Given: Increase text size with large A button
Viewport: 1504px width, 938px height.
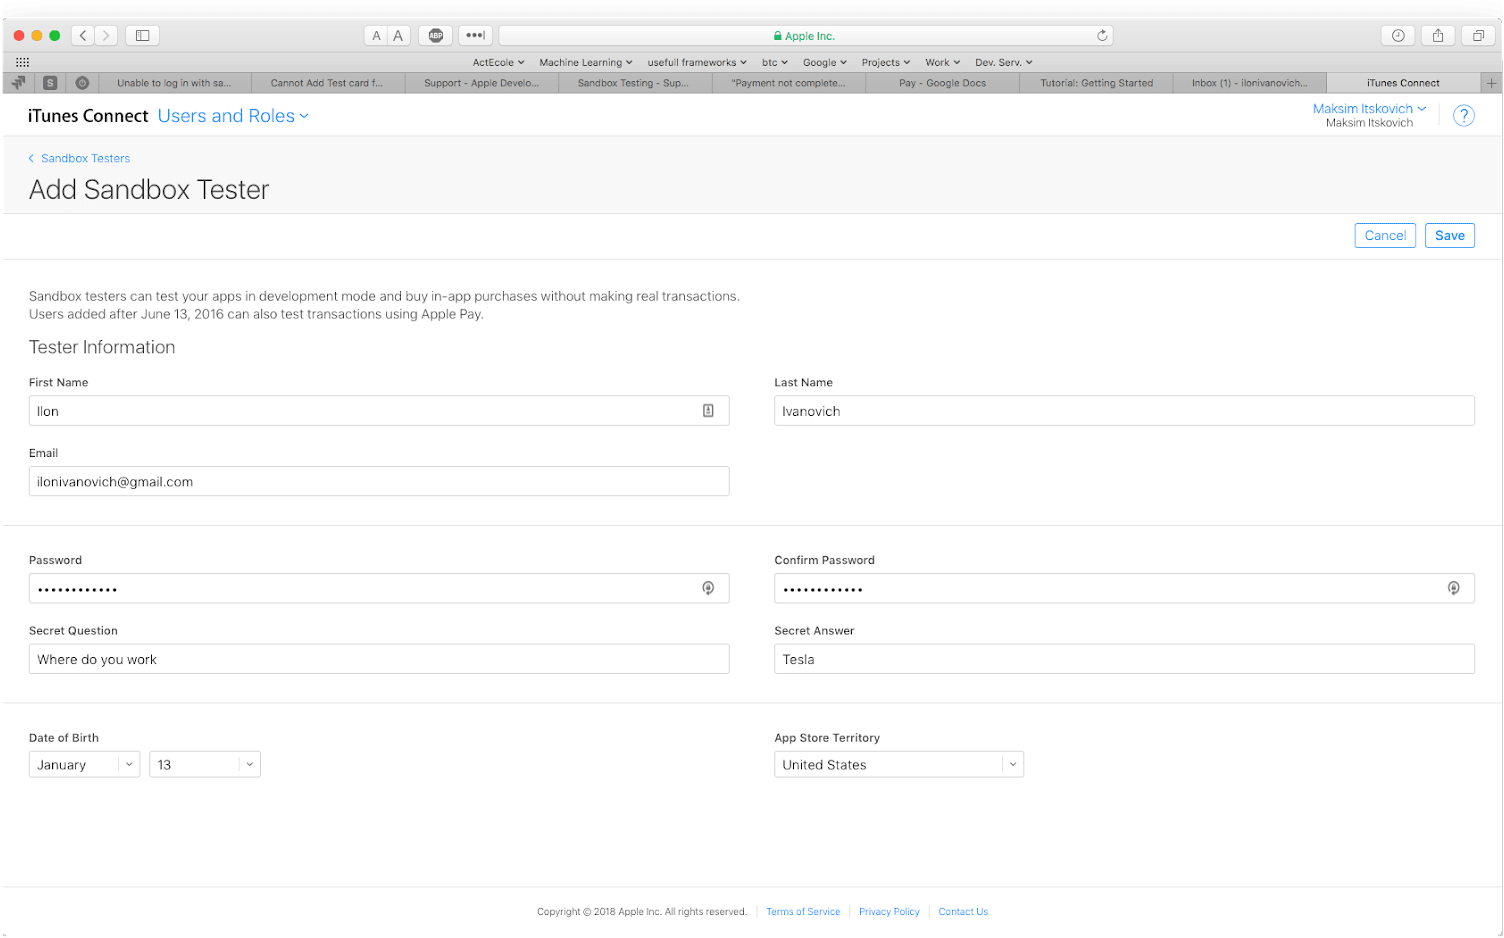Looking at the screenshot, I should tap(398, 35).
